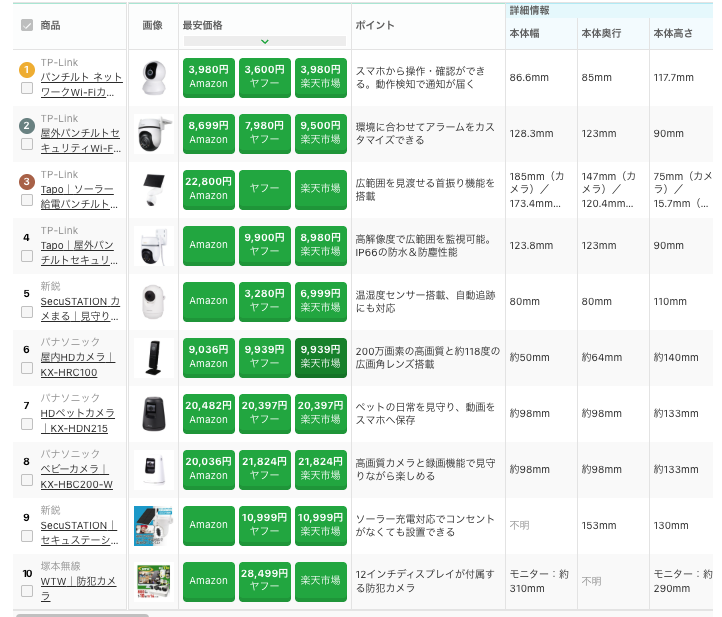Screen dimensions: 722x617
Task: Select the checkbox for rank 10 WTW camera
Action: pyautogui.click(x=27, y=592)
